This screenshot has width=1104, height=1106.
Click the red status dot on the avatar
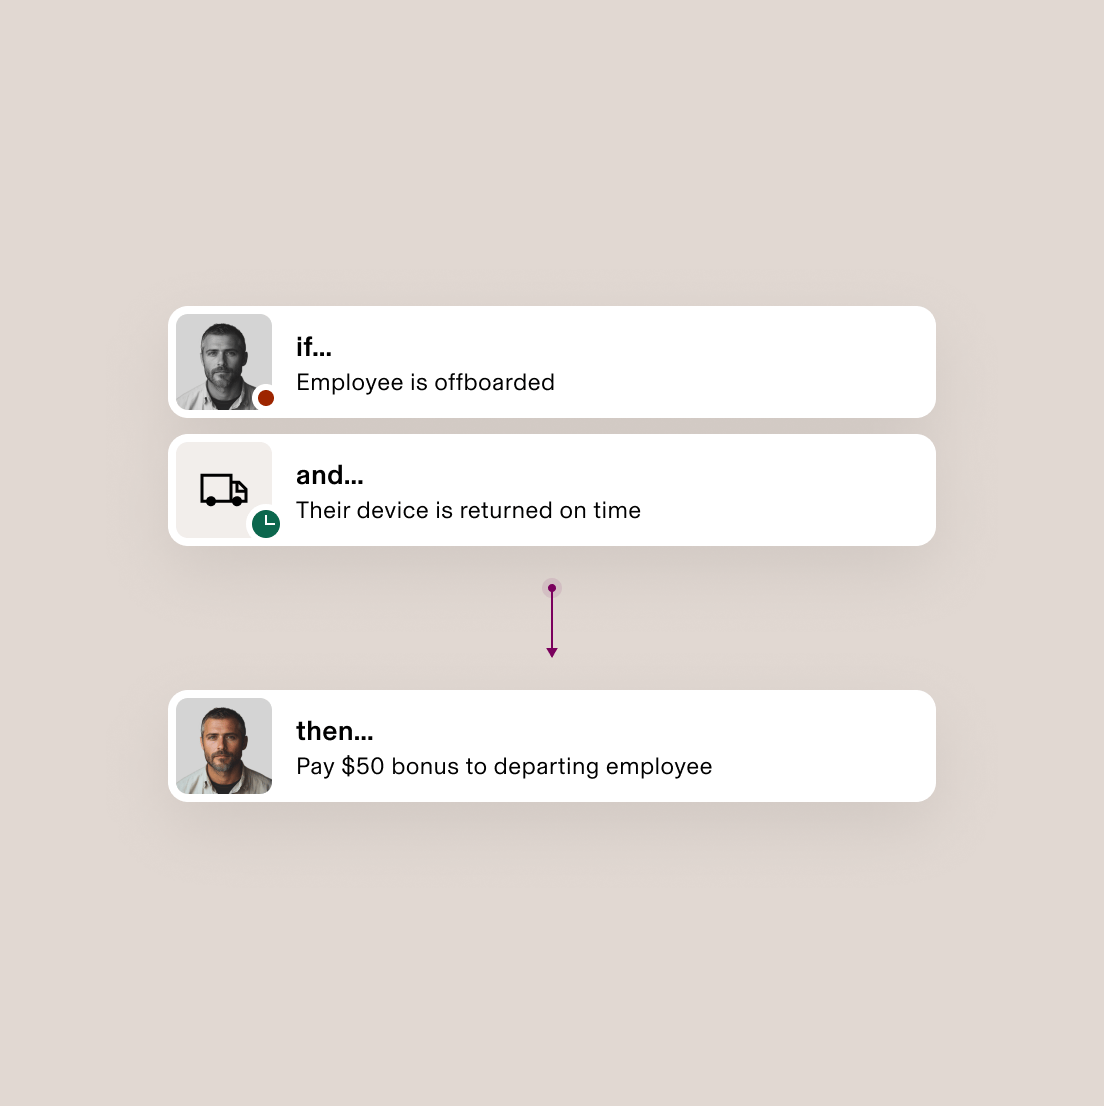pos(266,398)
